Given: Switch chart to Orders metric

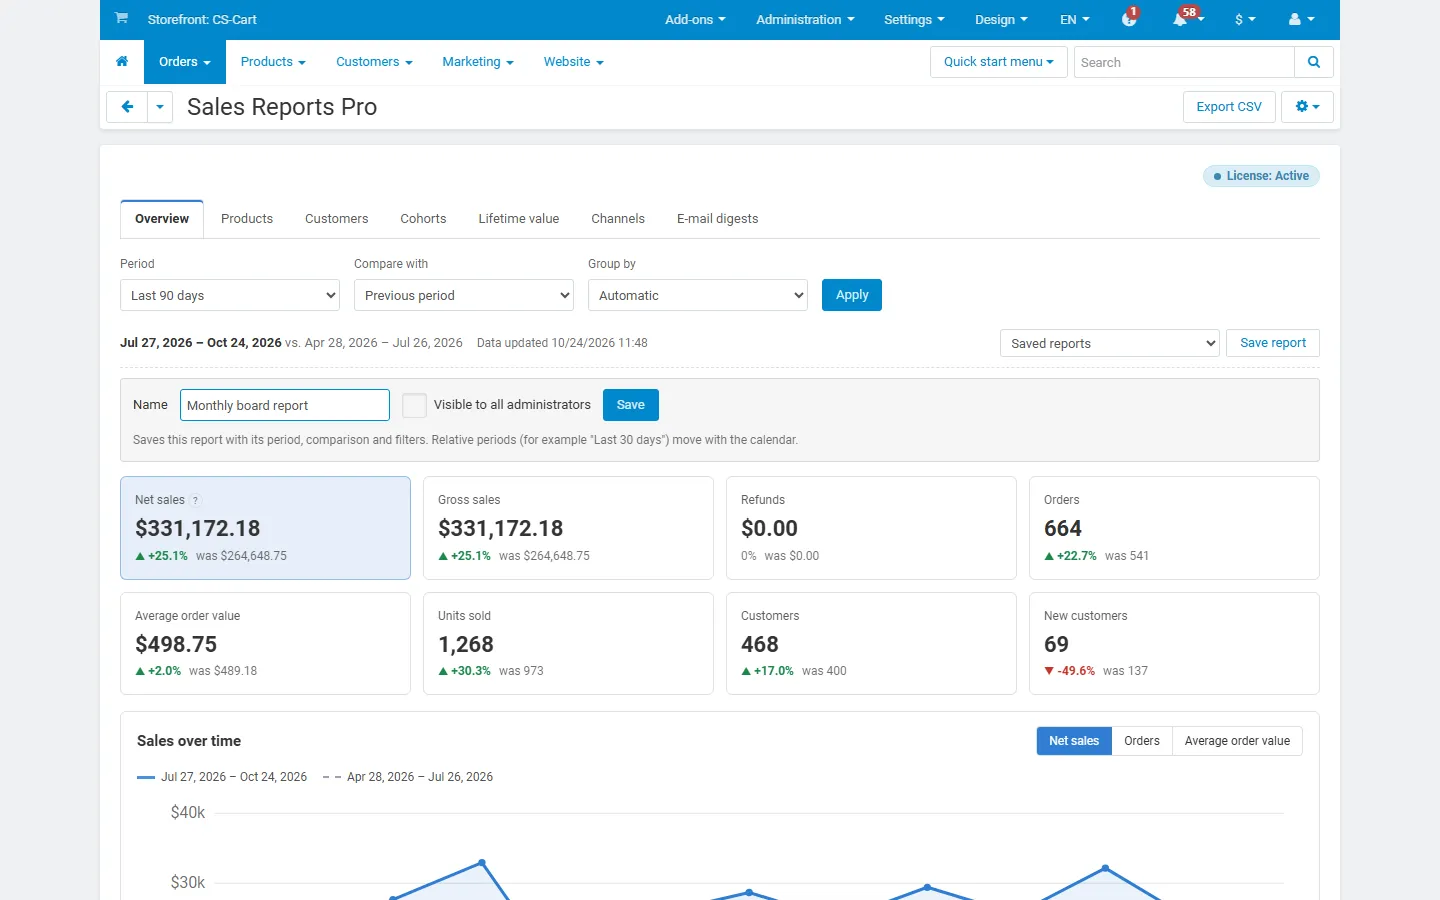Looking at the screenshot, I should [x=1142, y=741].
